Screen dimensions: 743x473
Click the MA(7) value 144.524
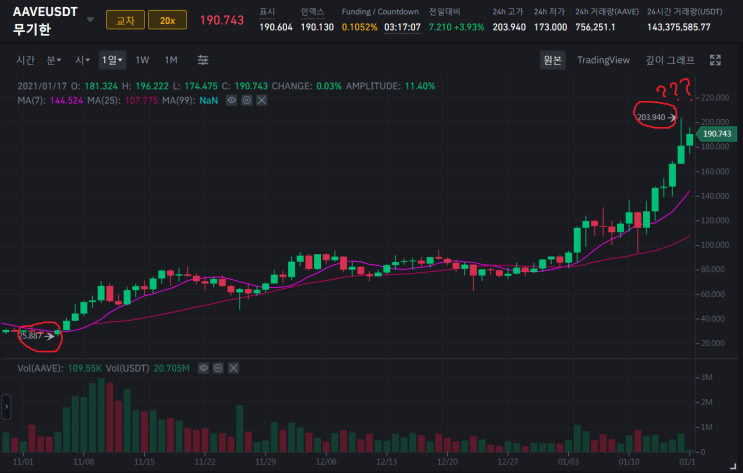coord(66,100)
